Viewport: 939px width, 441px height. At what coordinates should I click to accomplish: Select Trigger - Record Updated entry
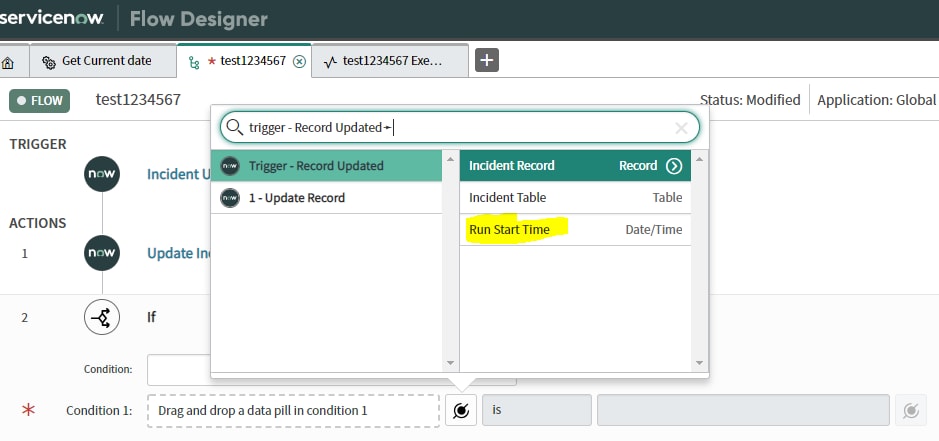(x=326, y=166)
